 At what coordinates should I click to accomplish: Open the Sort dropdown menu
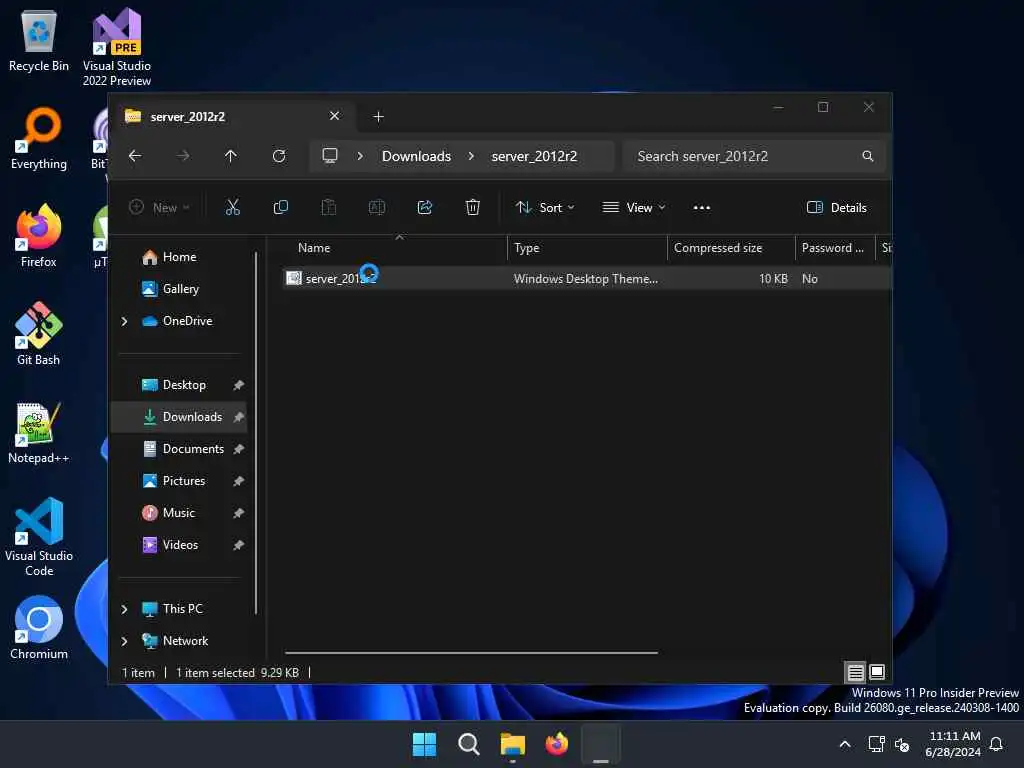[x=545, y=208]
